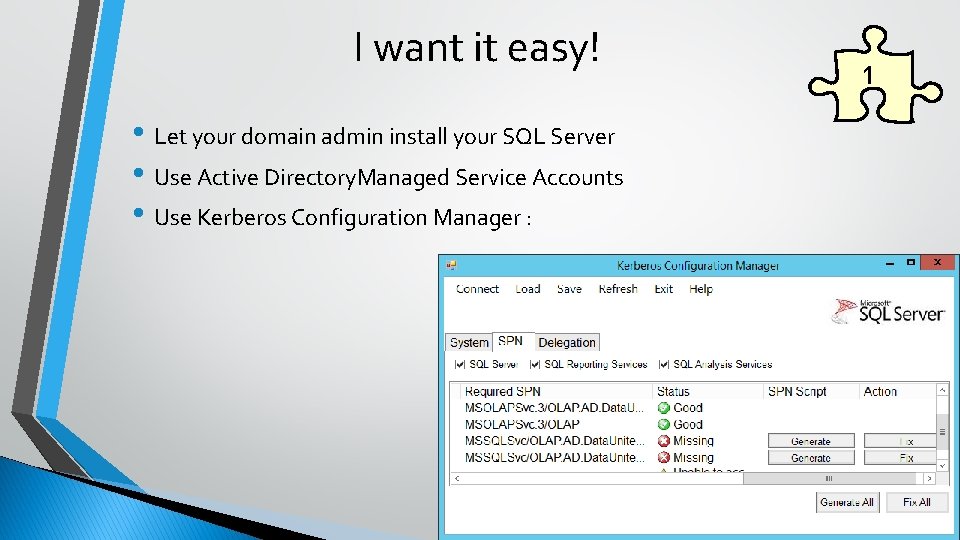Click the Required SPN column header
The width and height of the screenshot is (960, 540).
coord(557,391)
